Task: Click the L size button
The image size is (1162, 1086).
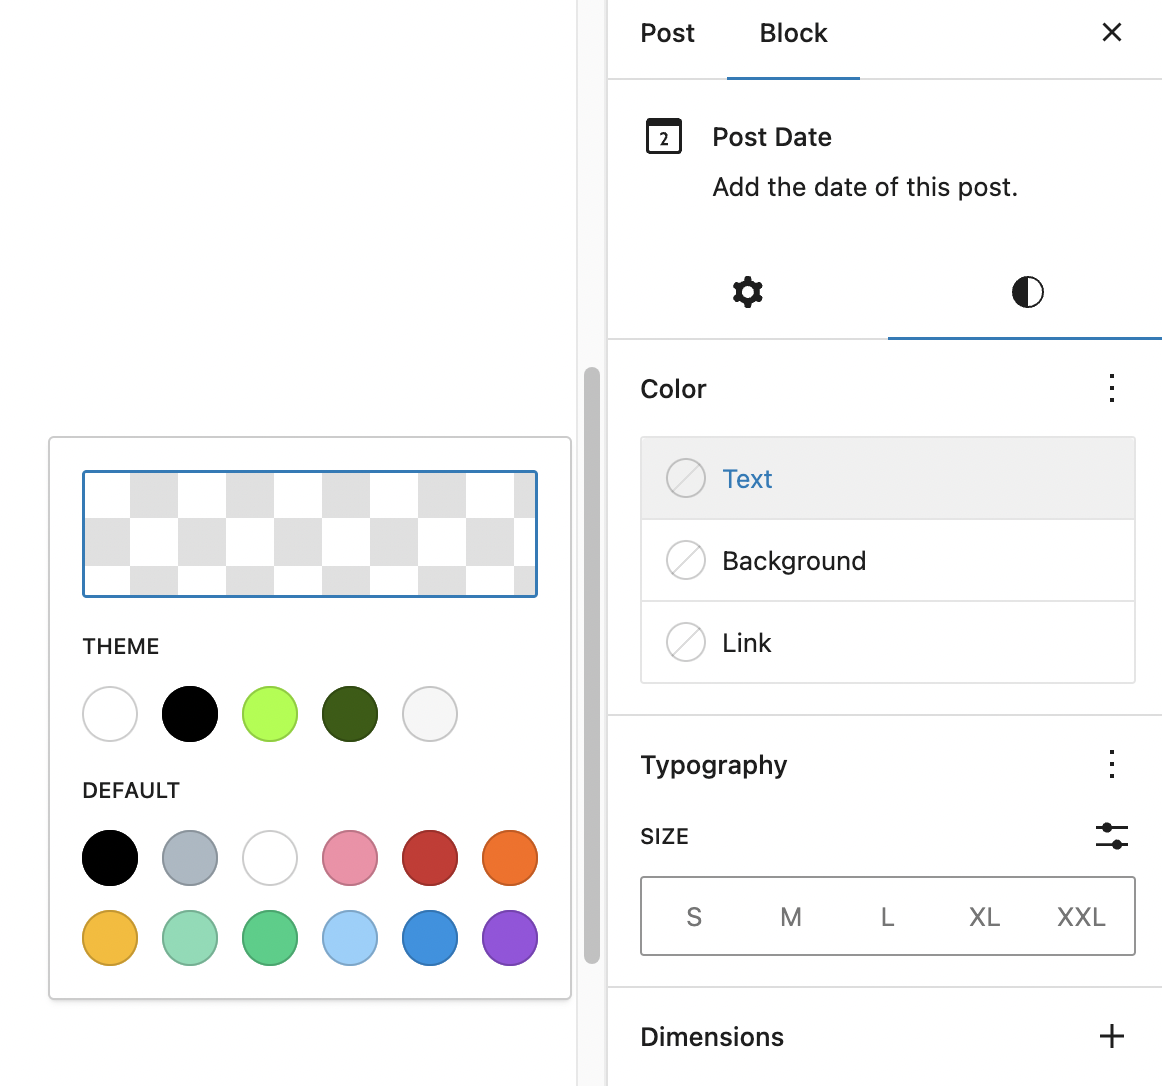Action: click(x=887, y=916)
